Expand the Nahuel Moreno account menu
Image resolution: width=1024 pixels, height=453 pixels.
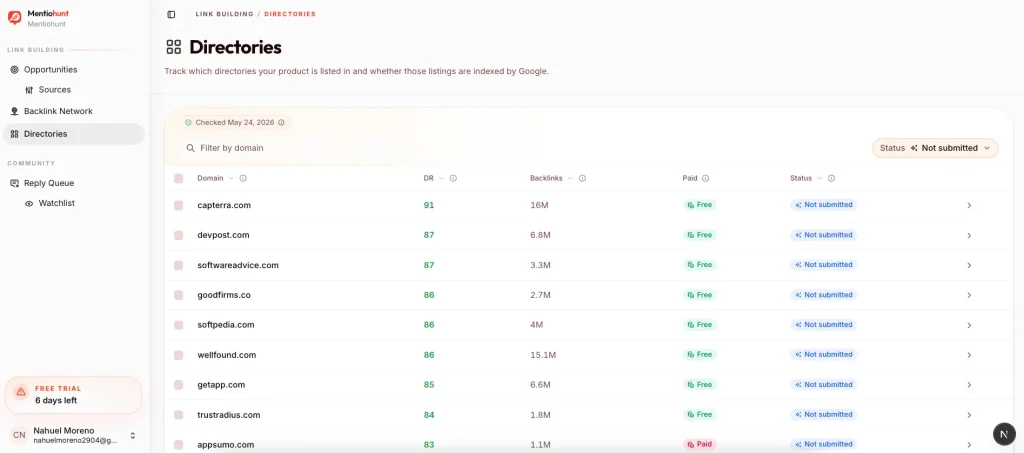[x=74, y=435]
